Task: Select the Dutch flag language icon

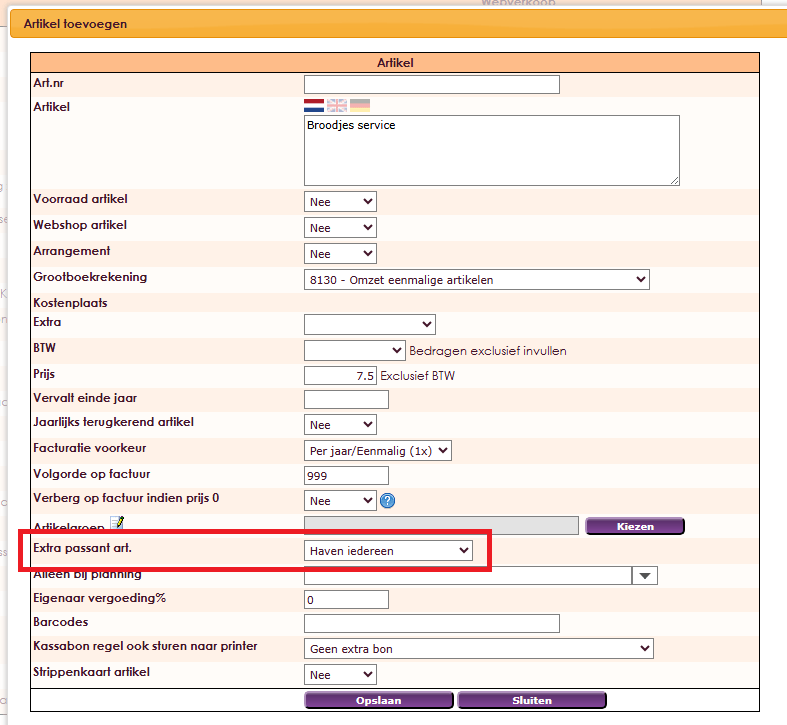Action: click(314, 105)
